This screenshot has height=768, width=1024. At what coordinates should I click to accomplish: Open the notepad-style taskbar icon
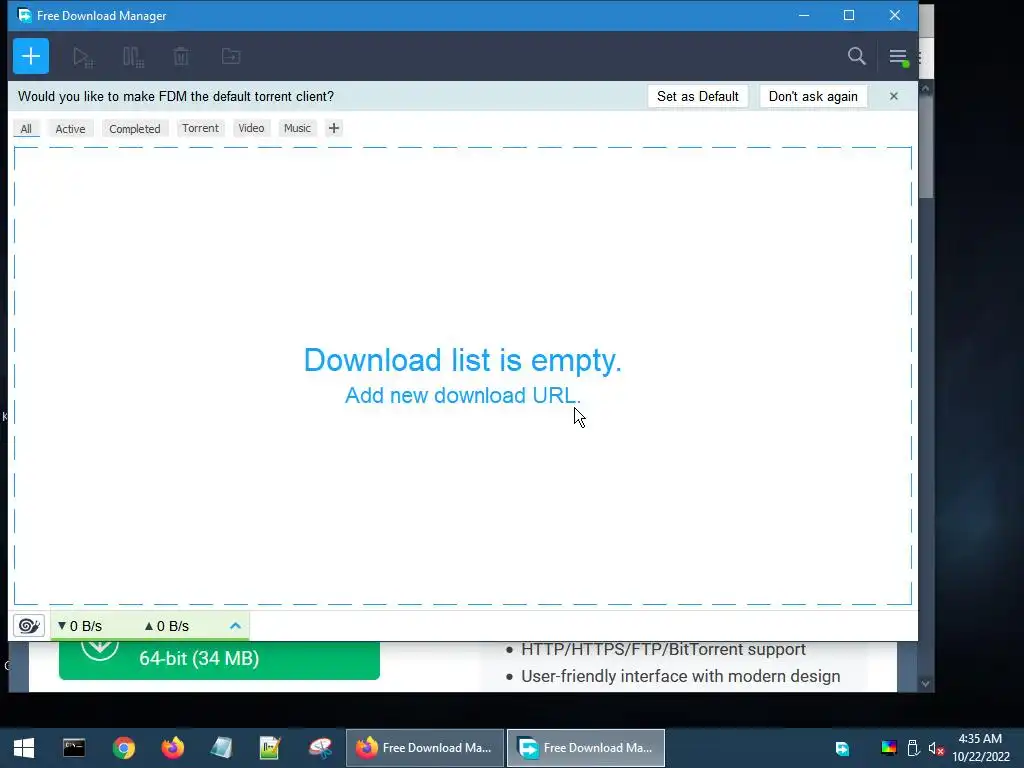click(221, 748)
